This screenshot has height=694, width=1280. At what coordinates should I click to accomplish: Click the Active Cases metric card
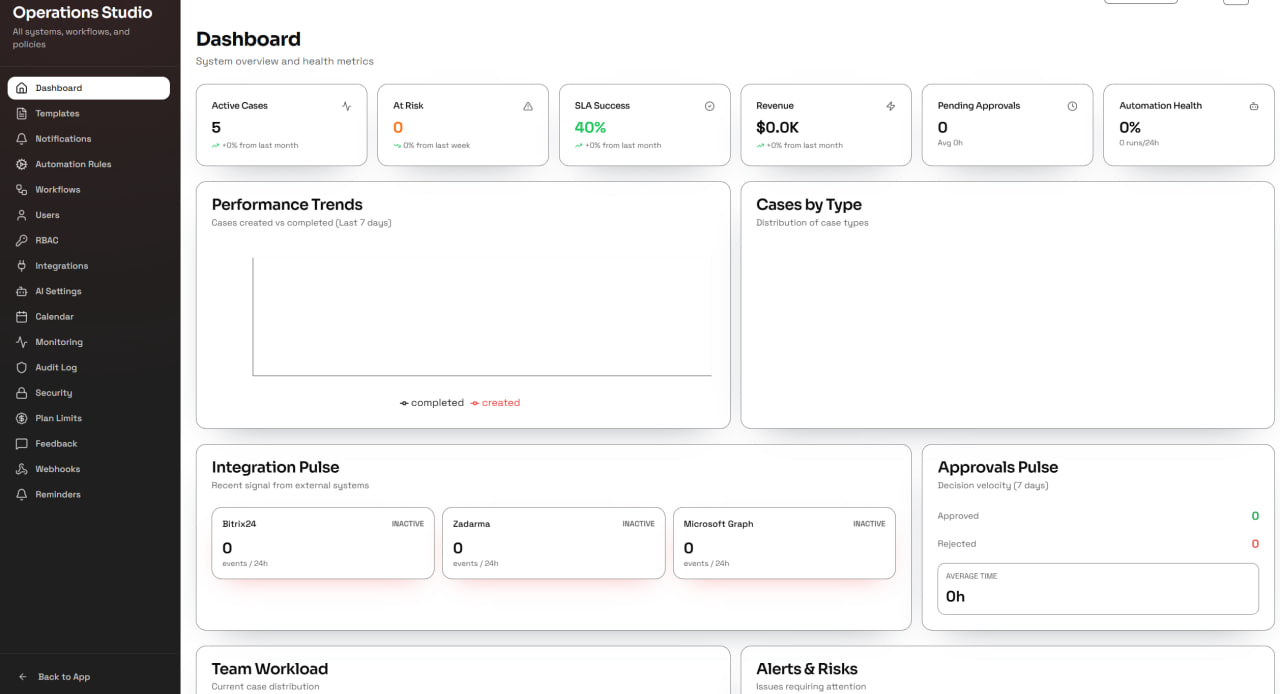click(x=282, y=125)
